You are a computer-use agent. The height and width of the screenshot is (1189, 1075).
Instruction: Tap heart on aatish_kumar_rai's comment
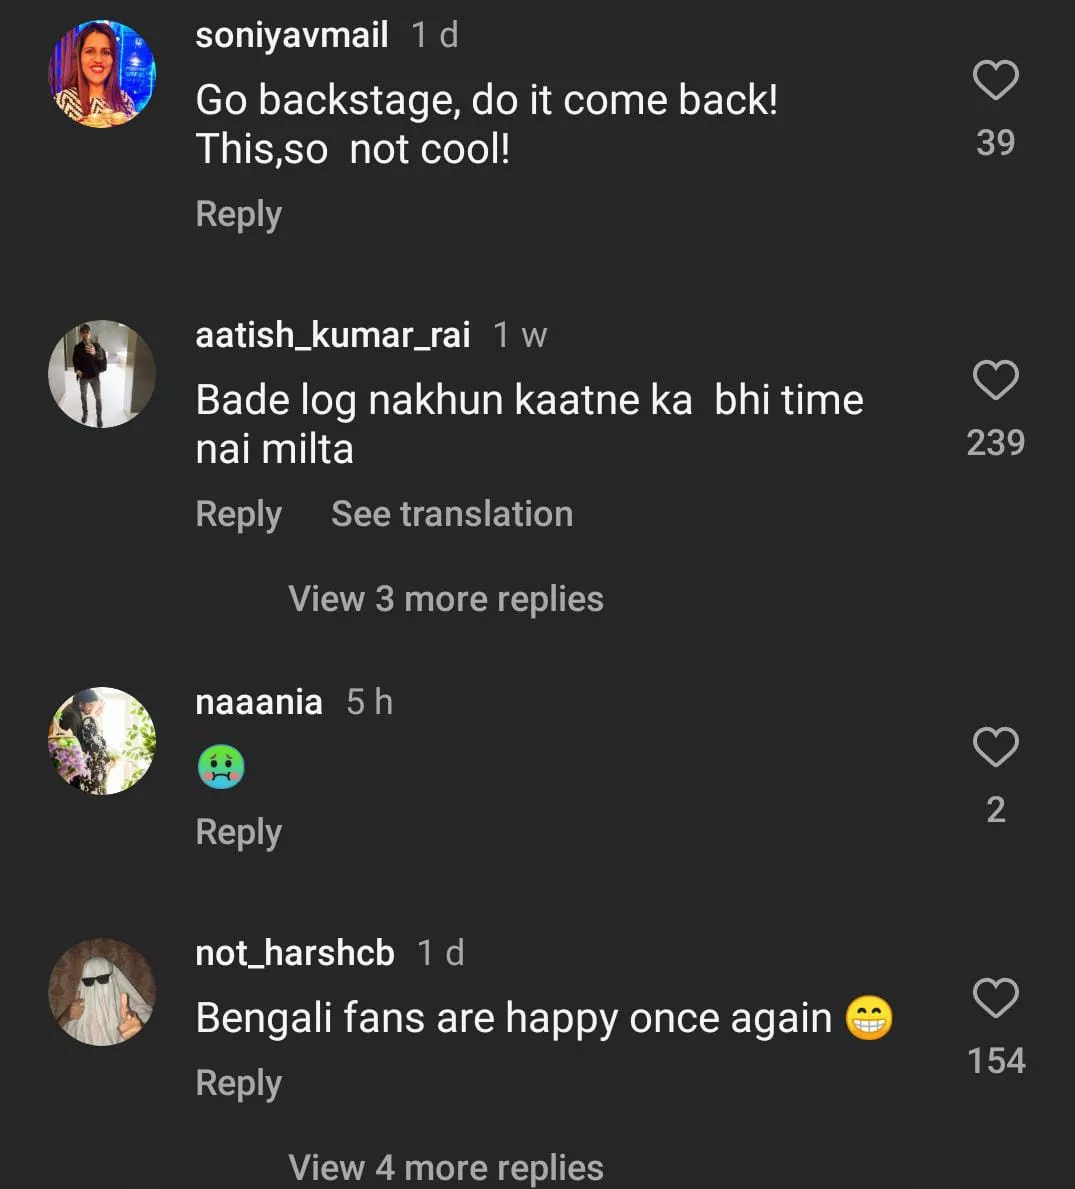pos(995,380)
